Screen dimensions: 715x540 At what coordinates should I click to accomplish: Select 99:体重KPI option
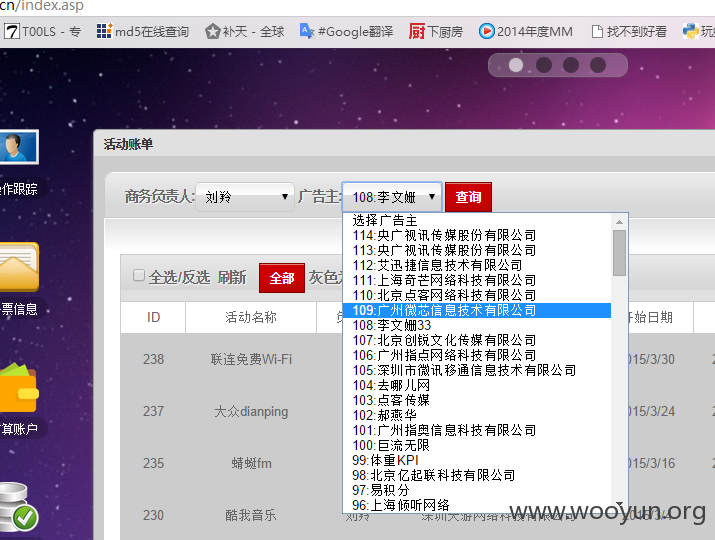[477, 460]
